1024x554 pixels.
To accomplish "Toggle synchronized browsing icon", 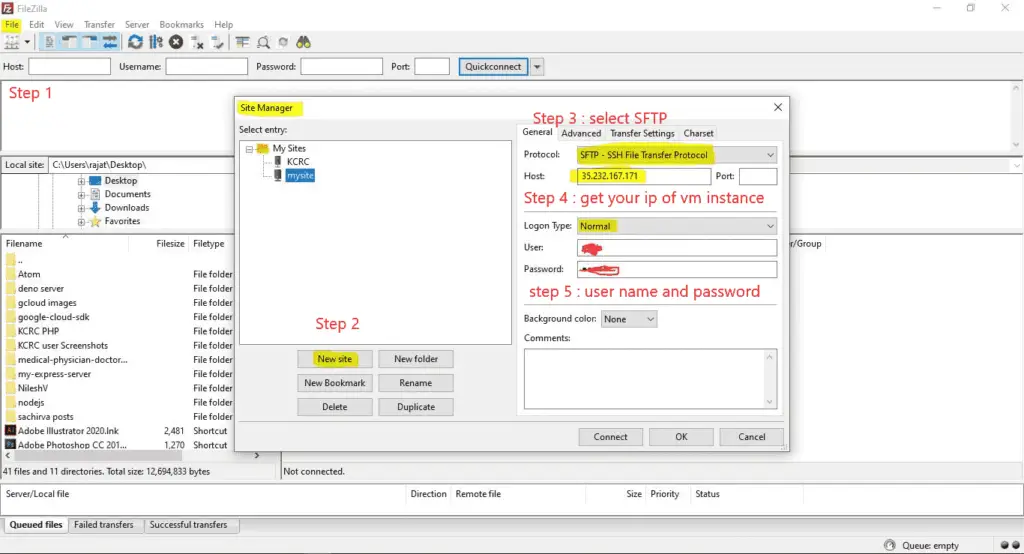I will click(x=283, y=42).
